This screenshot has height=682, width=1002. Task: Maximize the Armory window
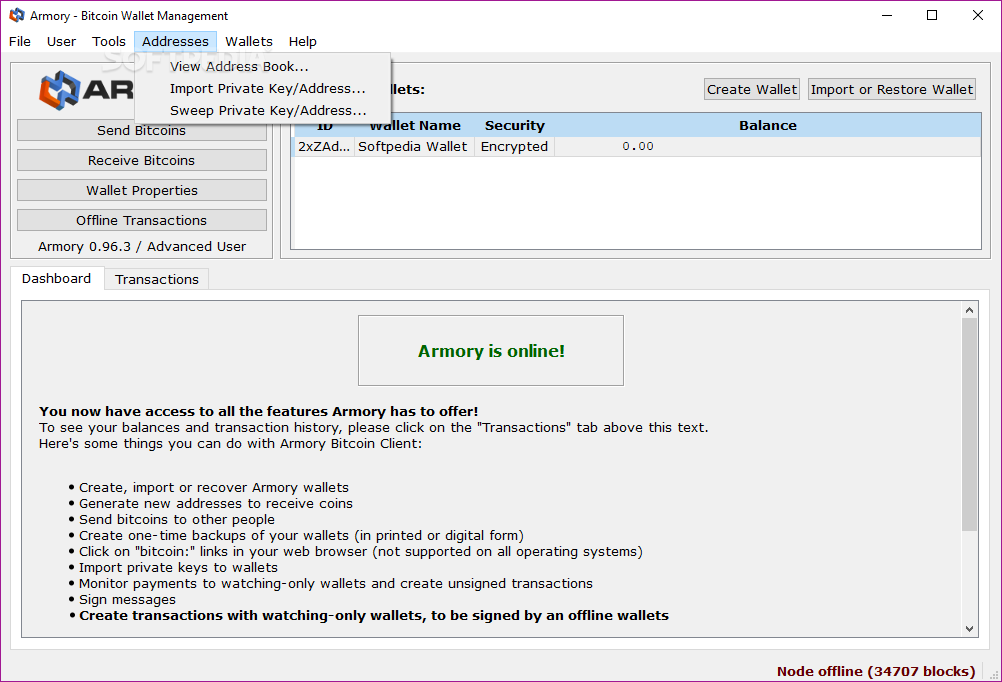932,15
